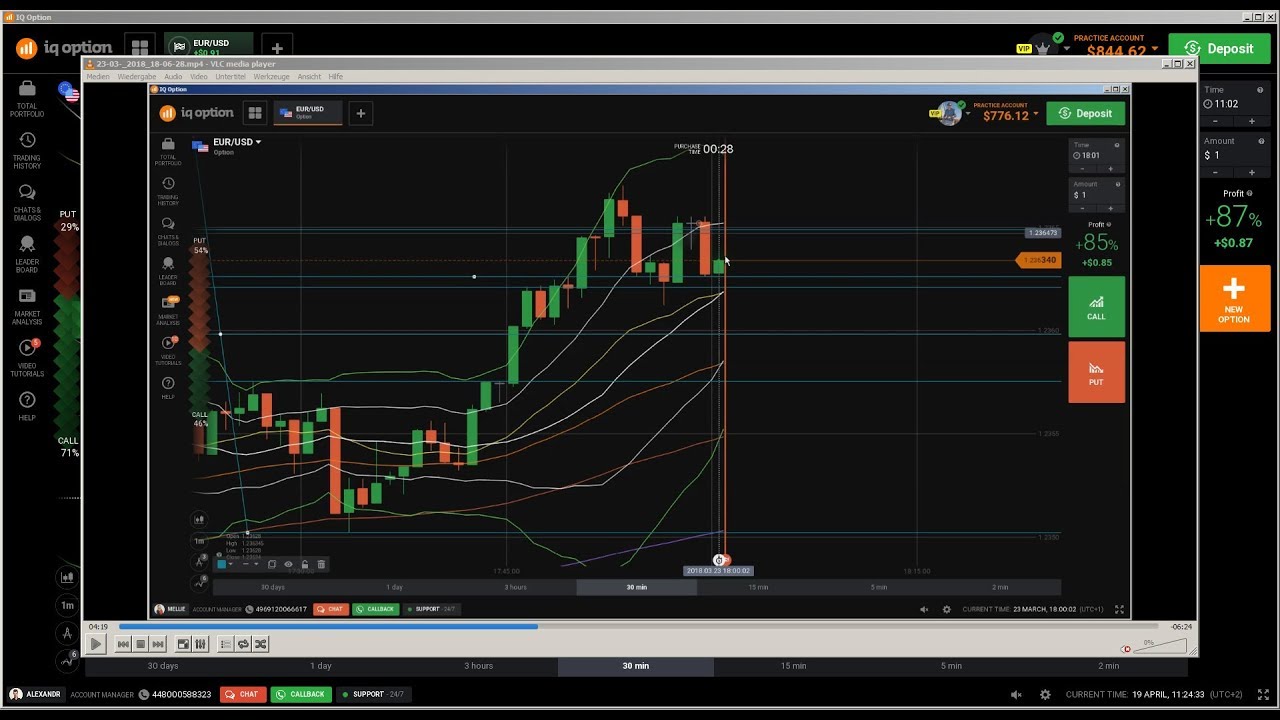Show the VLC playlist

(225, 644)
